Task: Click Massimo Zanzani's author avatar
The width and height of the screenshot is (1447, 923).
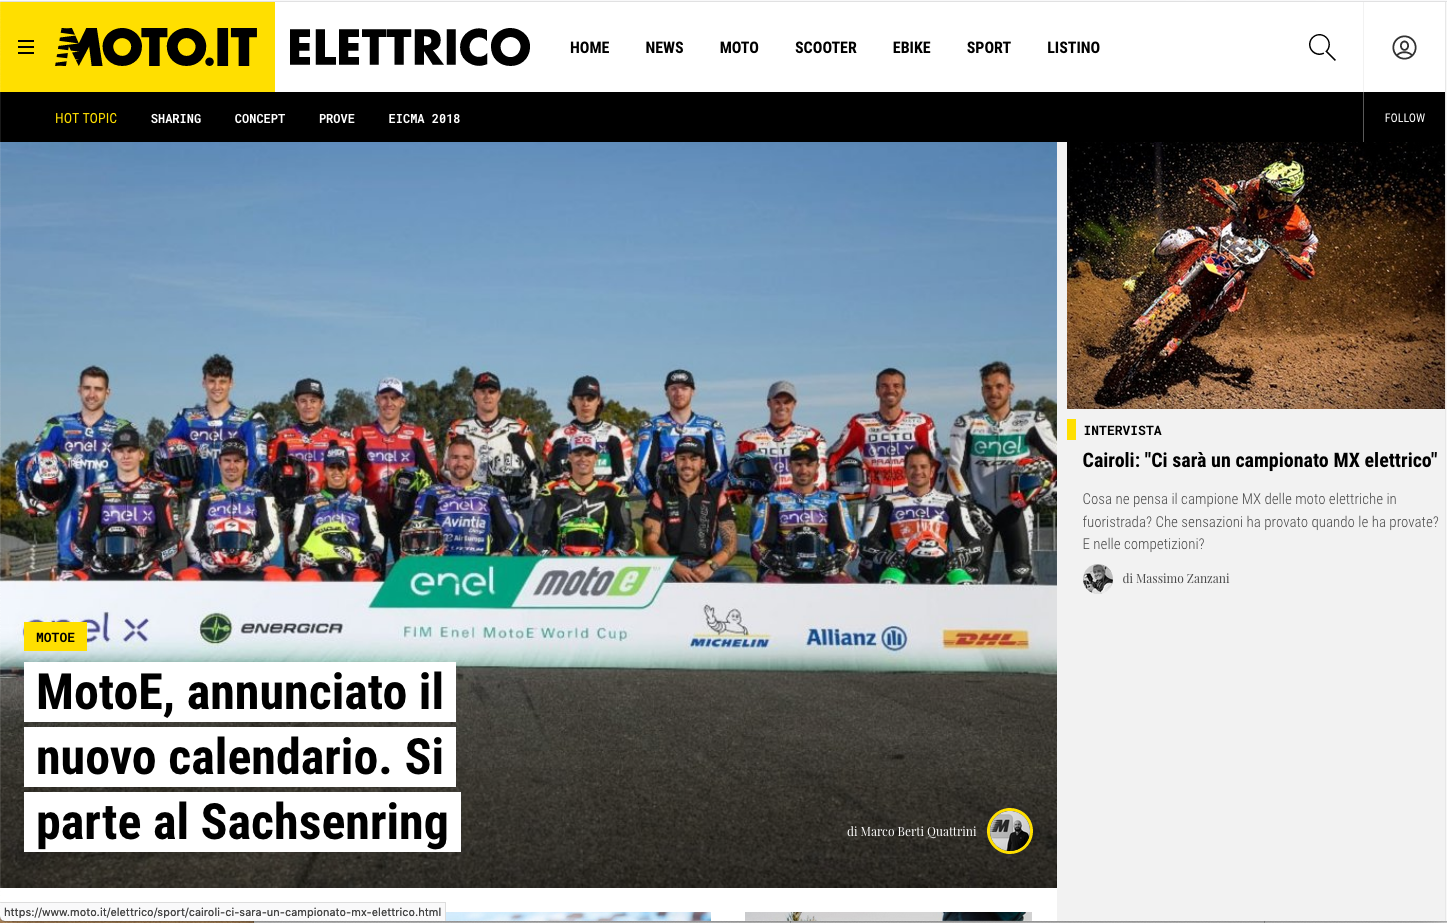Action: [x=1098, y=579]
